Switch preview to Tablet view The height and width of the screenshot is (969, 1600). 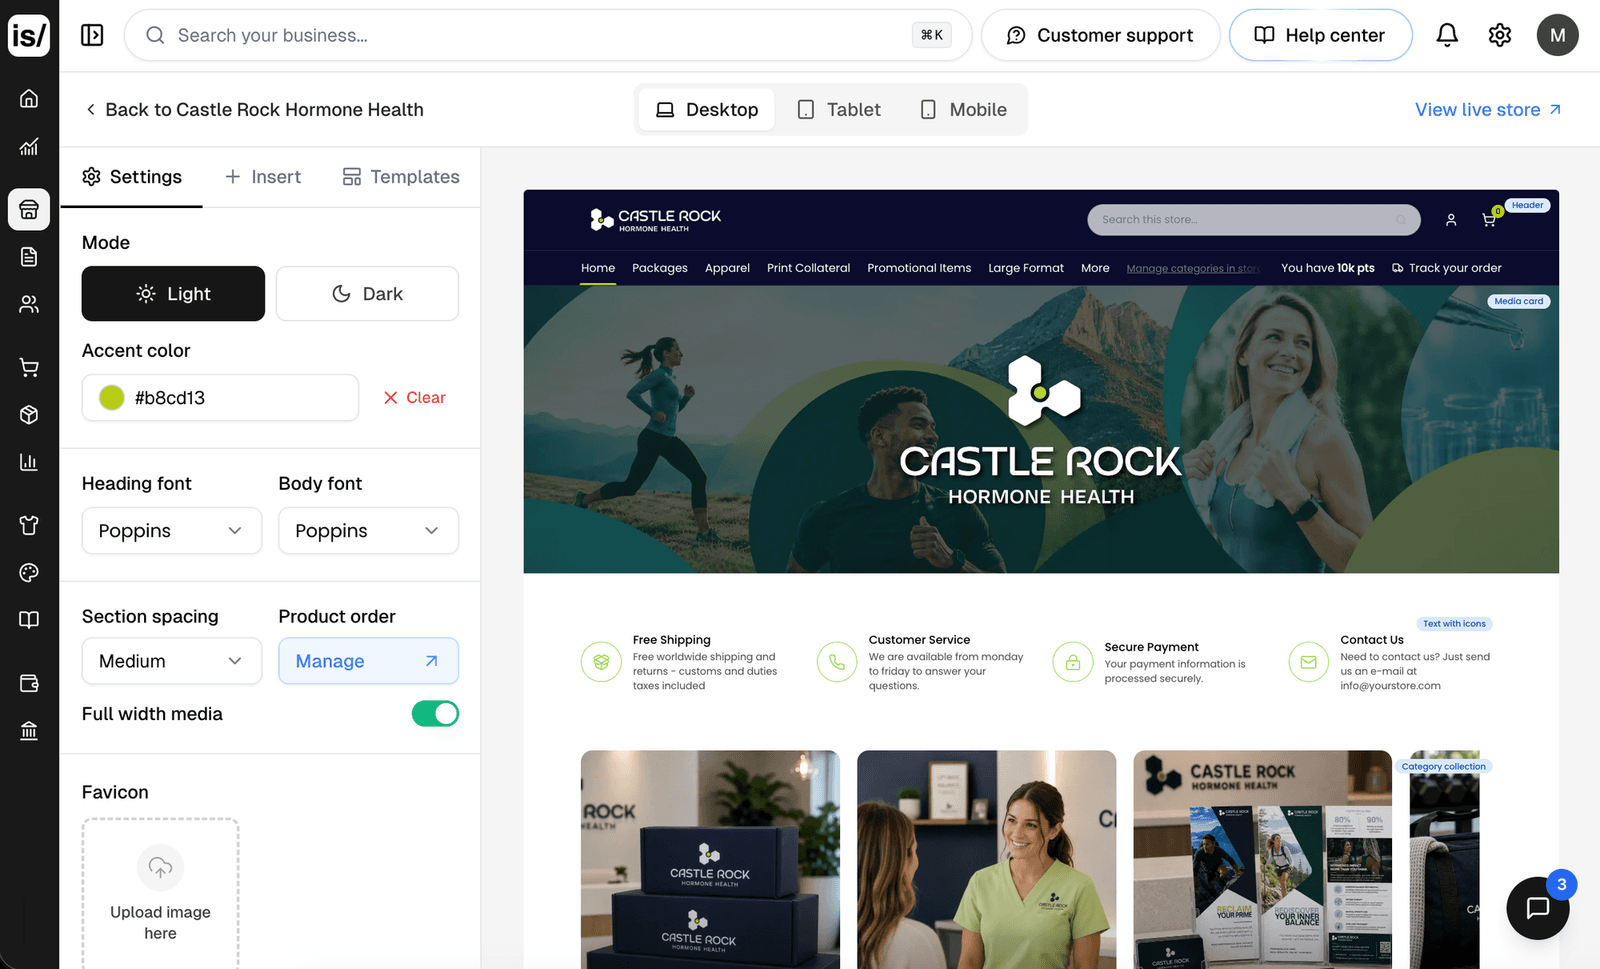(838, 110)
